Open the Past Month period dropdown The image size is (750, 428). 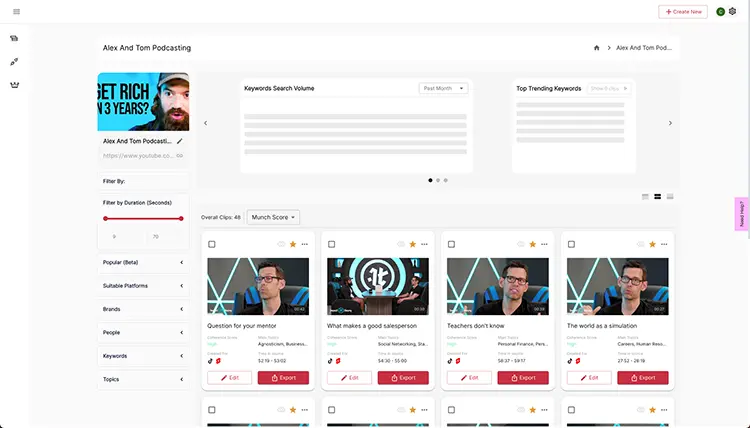[444, 88]
